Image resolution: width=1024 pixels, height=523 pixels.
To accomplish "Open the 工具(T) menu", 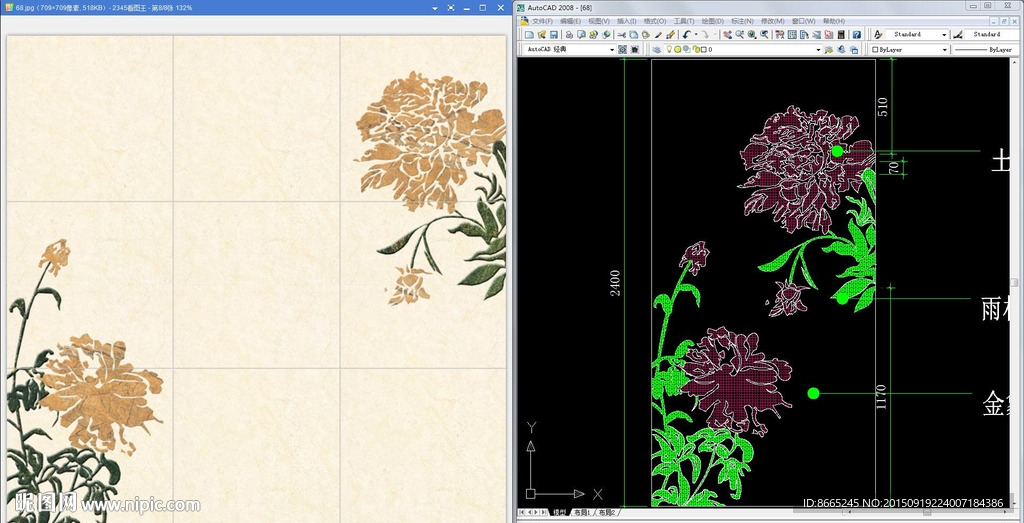I will (684, 22).
